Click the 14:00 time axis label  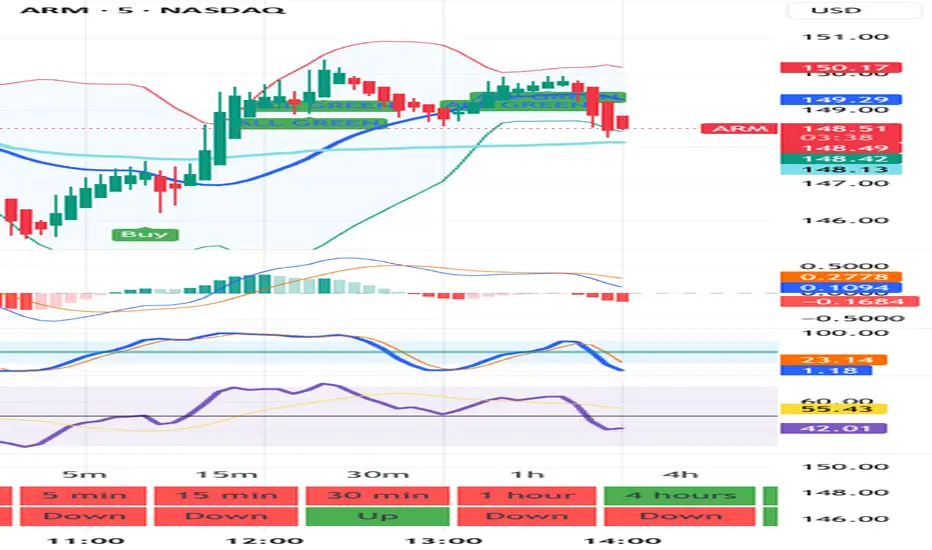[x=622, y=541]
